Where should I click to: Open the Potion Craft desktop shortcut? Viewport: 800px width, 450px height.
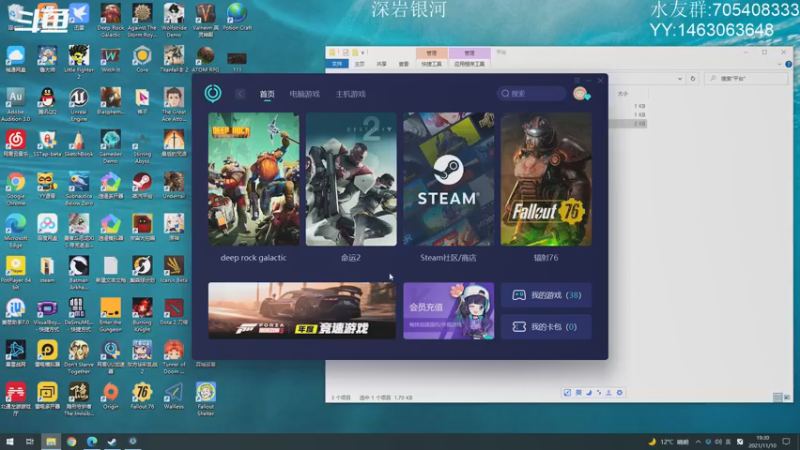pyautogui.click(x=237, y=17)
